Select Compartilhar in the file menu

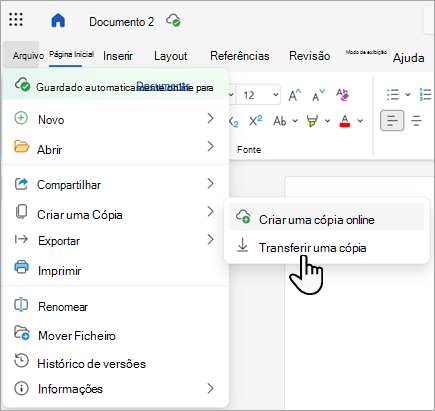(x=115, y=184)
